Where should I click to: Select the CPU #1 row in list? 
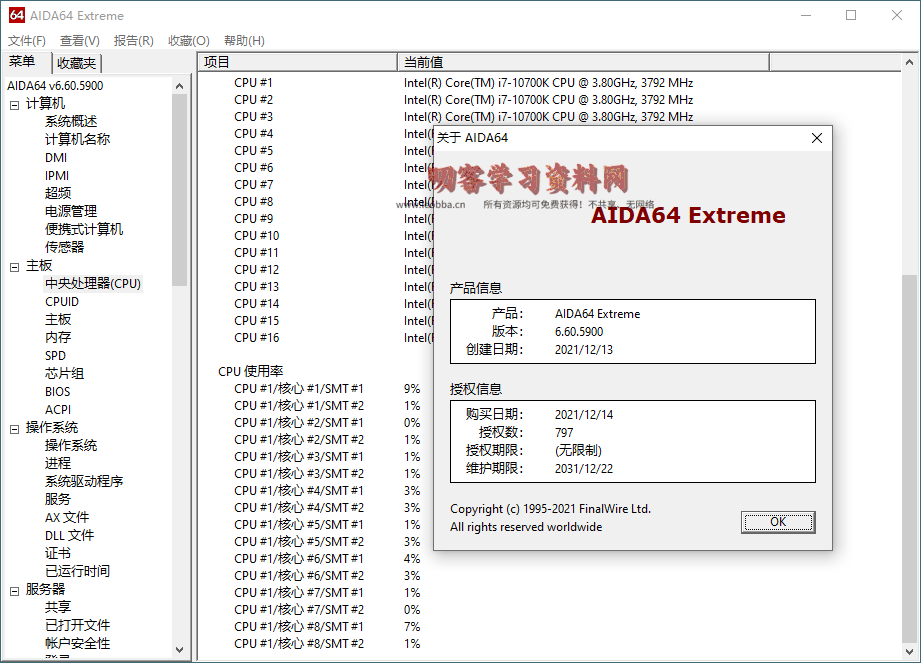pyautogui.click(x=253, y=83)
